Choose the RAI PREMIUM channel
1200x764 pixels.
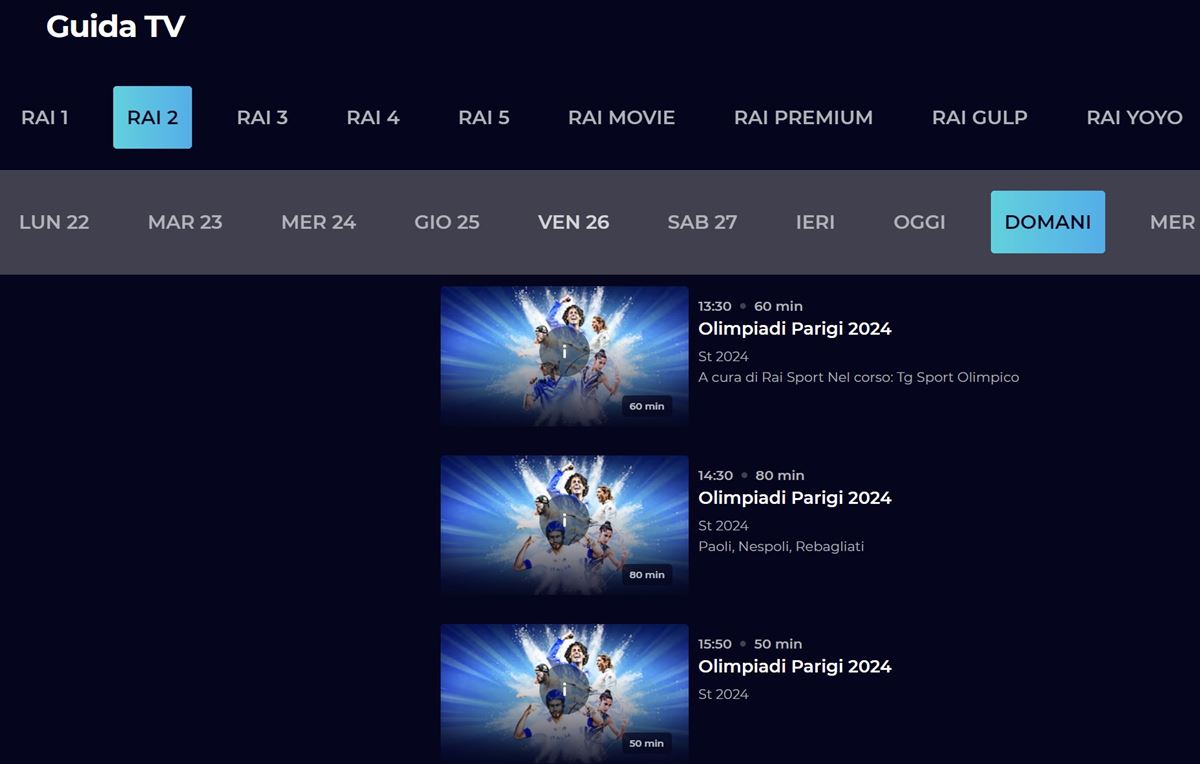(x=803, y=117)
